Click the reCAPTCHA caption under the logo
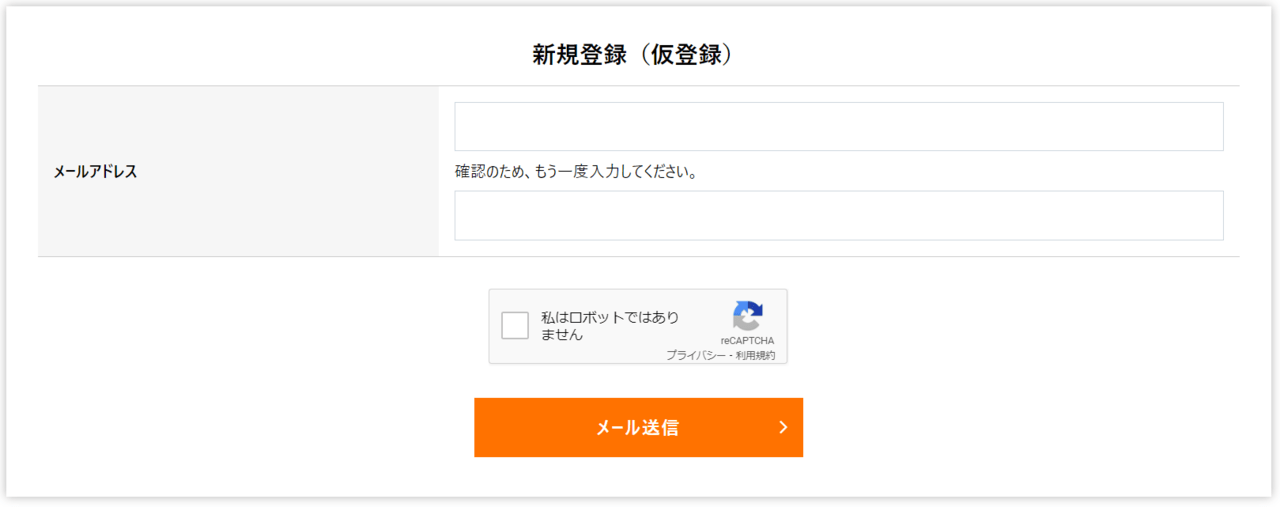 click(747, 341)
